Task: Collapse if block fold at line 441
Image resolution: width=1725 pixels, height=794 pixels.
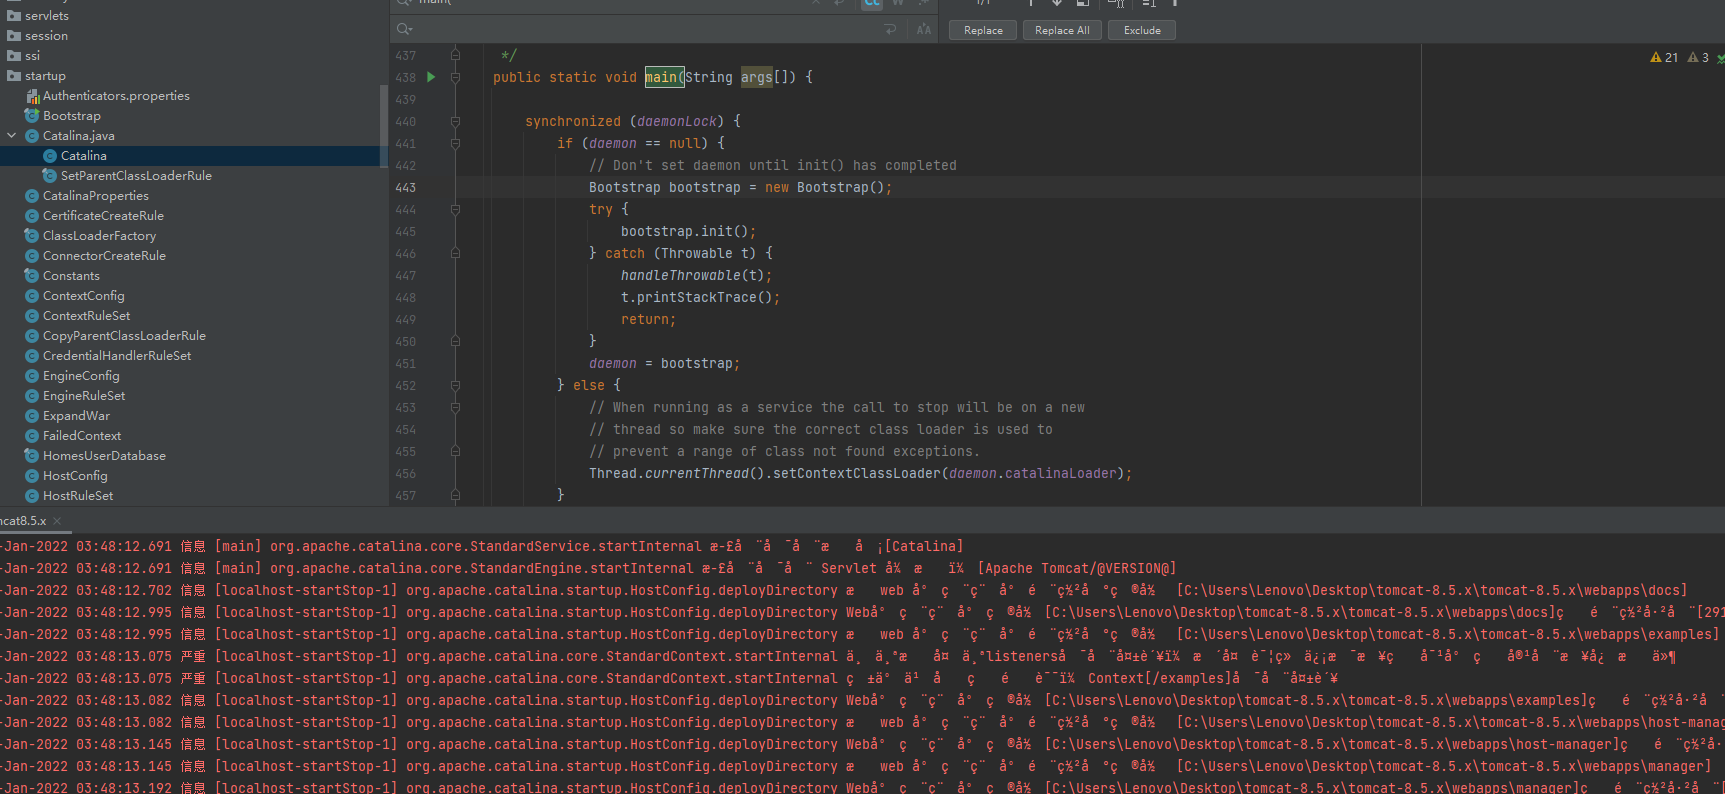Action: point(455,143)
